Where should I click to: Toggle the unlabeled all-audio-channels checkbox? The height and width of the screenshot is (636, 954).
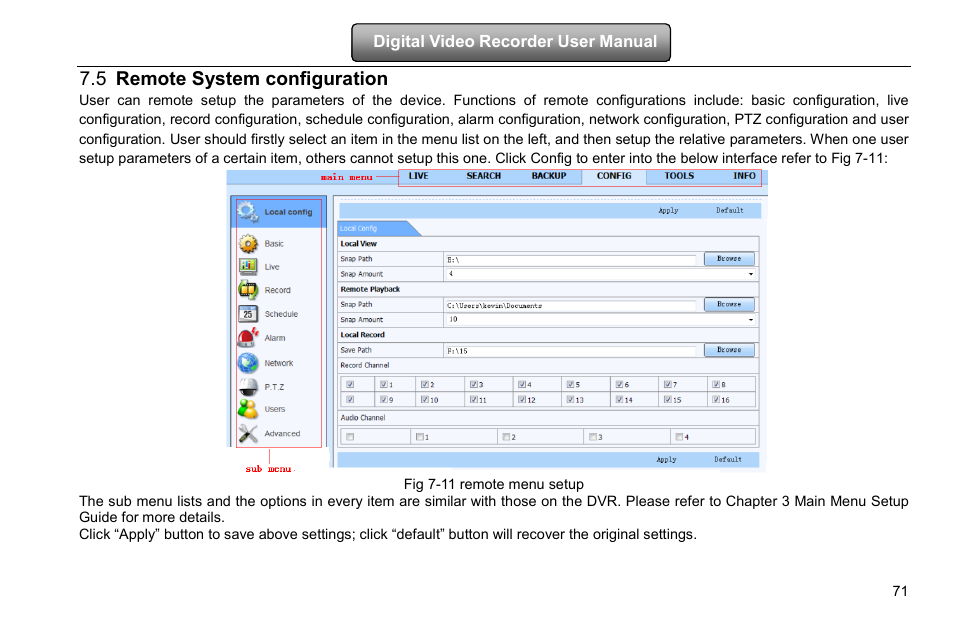pyautogui.click(x=350, y=436)
